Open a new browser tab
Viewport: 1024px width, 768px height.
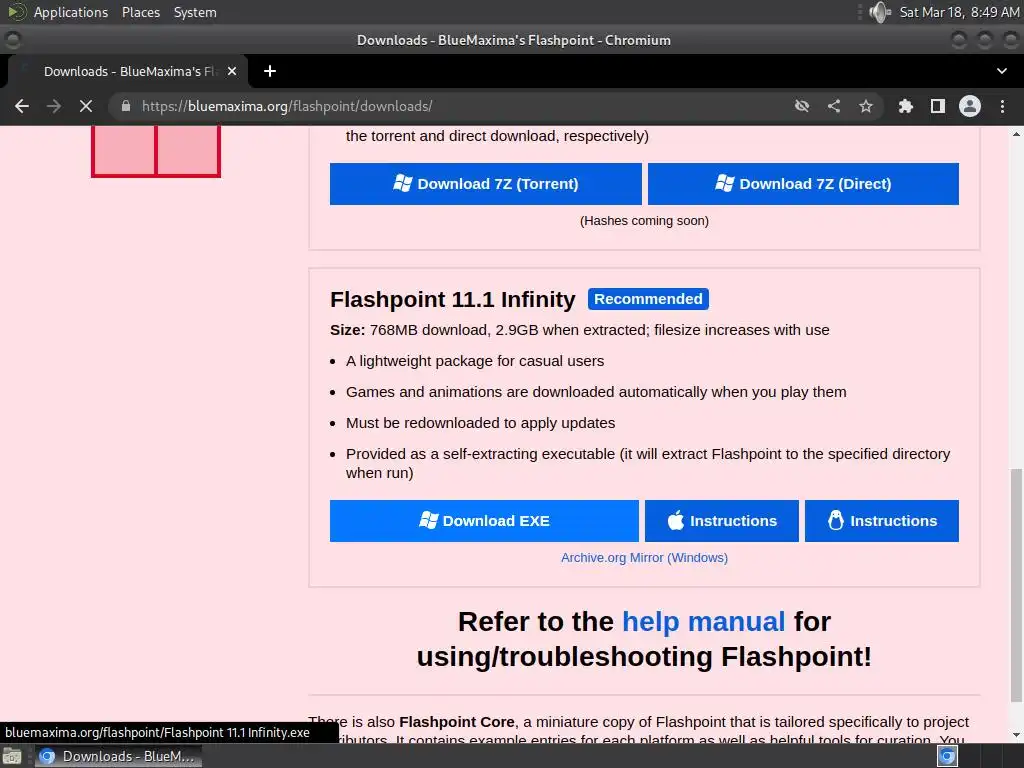(270, 71)
